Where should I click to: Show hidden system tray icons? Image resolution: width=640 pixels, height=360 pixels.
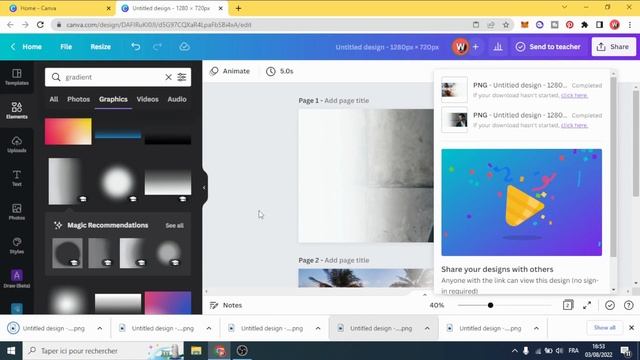point(515,351)
